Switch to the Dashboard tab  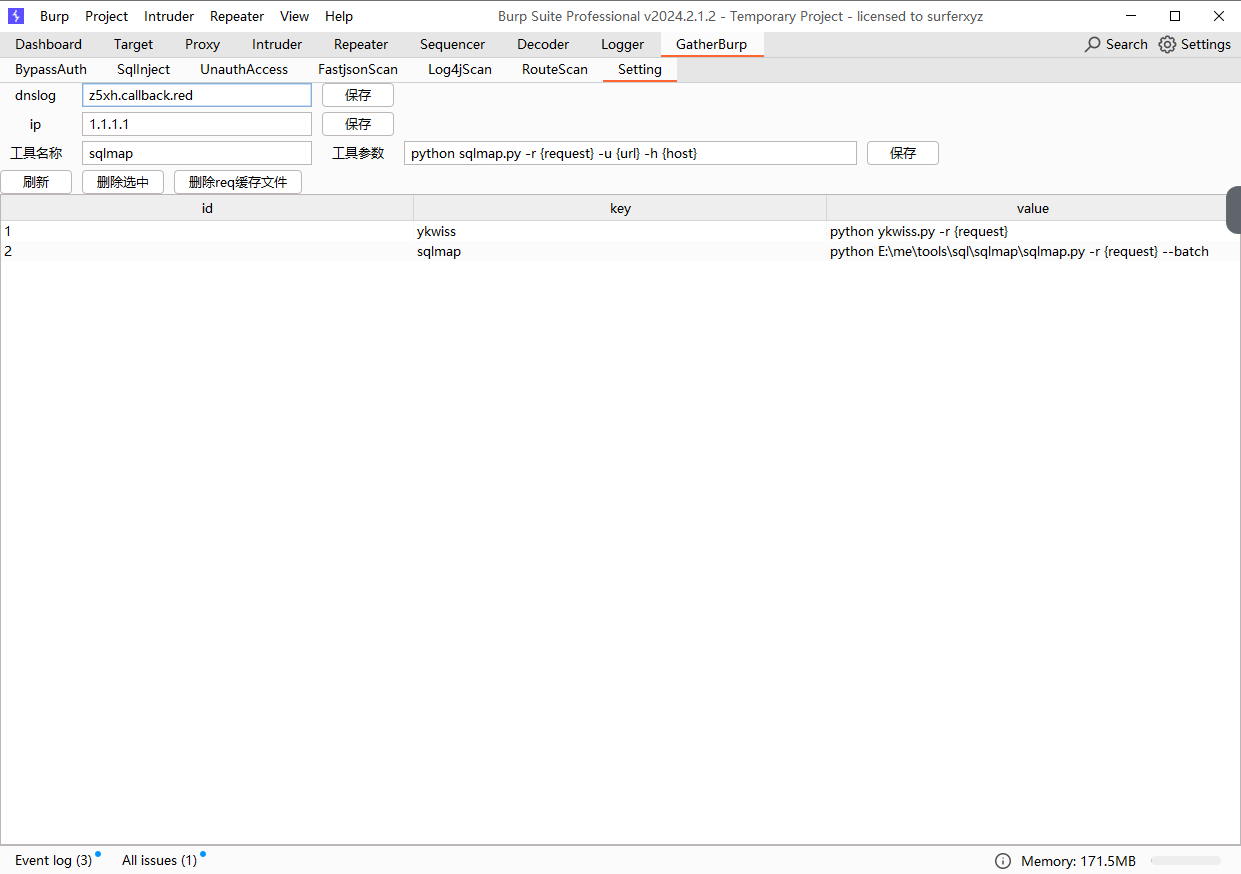(x=48, y=44)
